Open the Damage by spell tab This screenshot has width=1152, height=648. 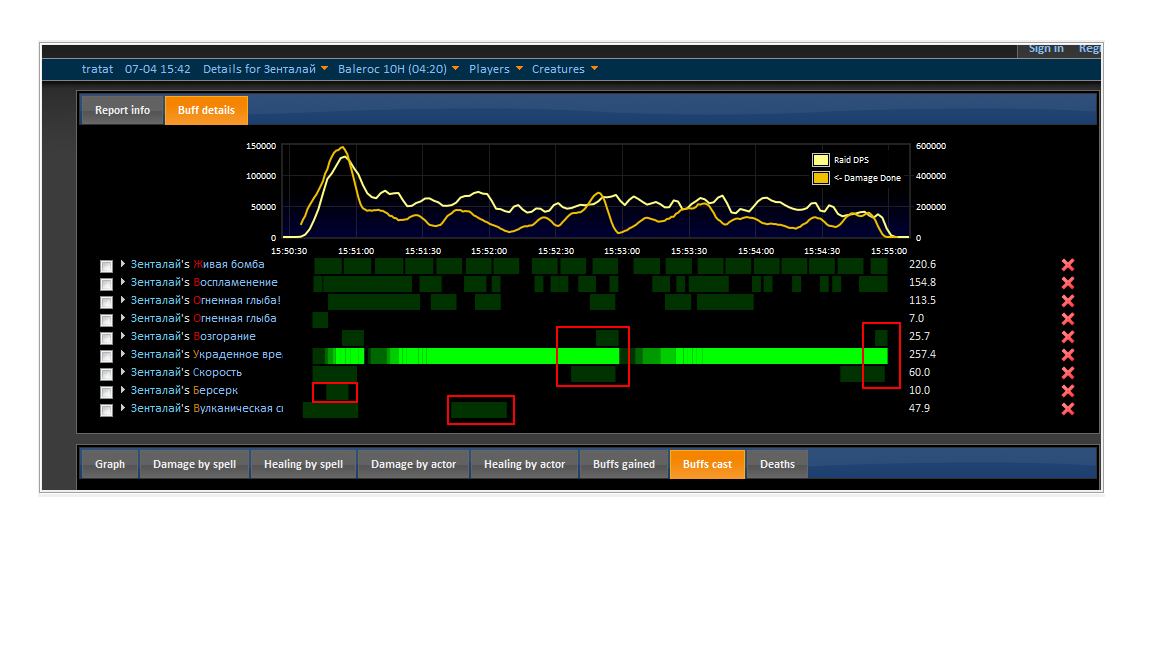(x=194, y=464)
